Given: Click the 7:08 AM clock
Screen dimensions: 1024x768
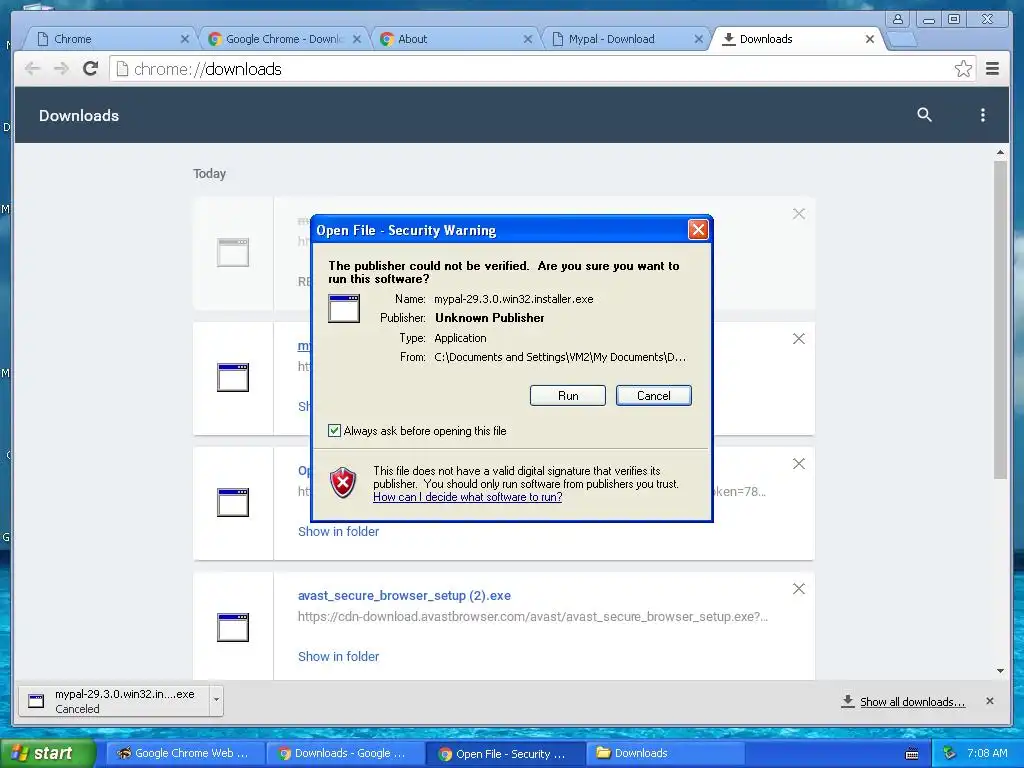Looking at the screenshot, I should click(987, 753).
